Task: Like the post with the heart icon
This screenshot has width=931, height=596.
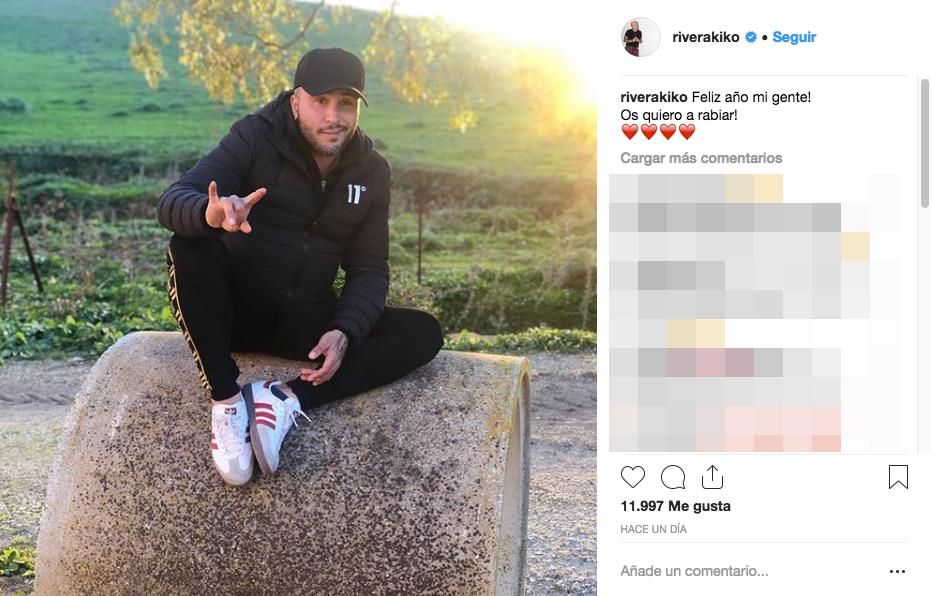Action: click(632, 477)
